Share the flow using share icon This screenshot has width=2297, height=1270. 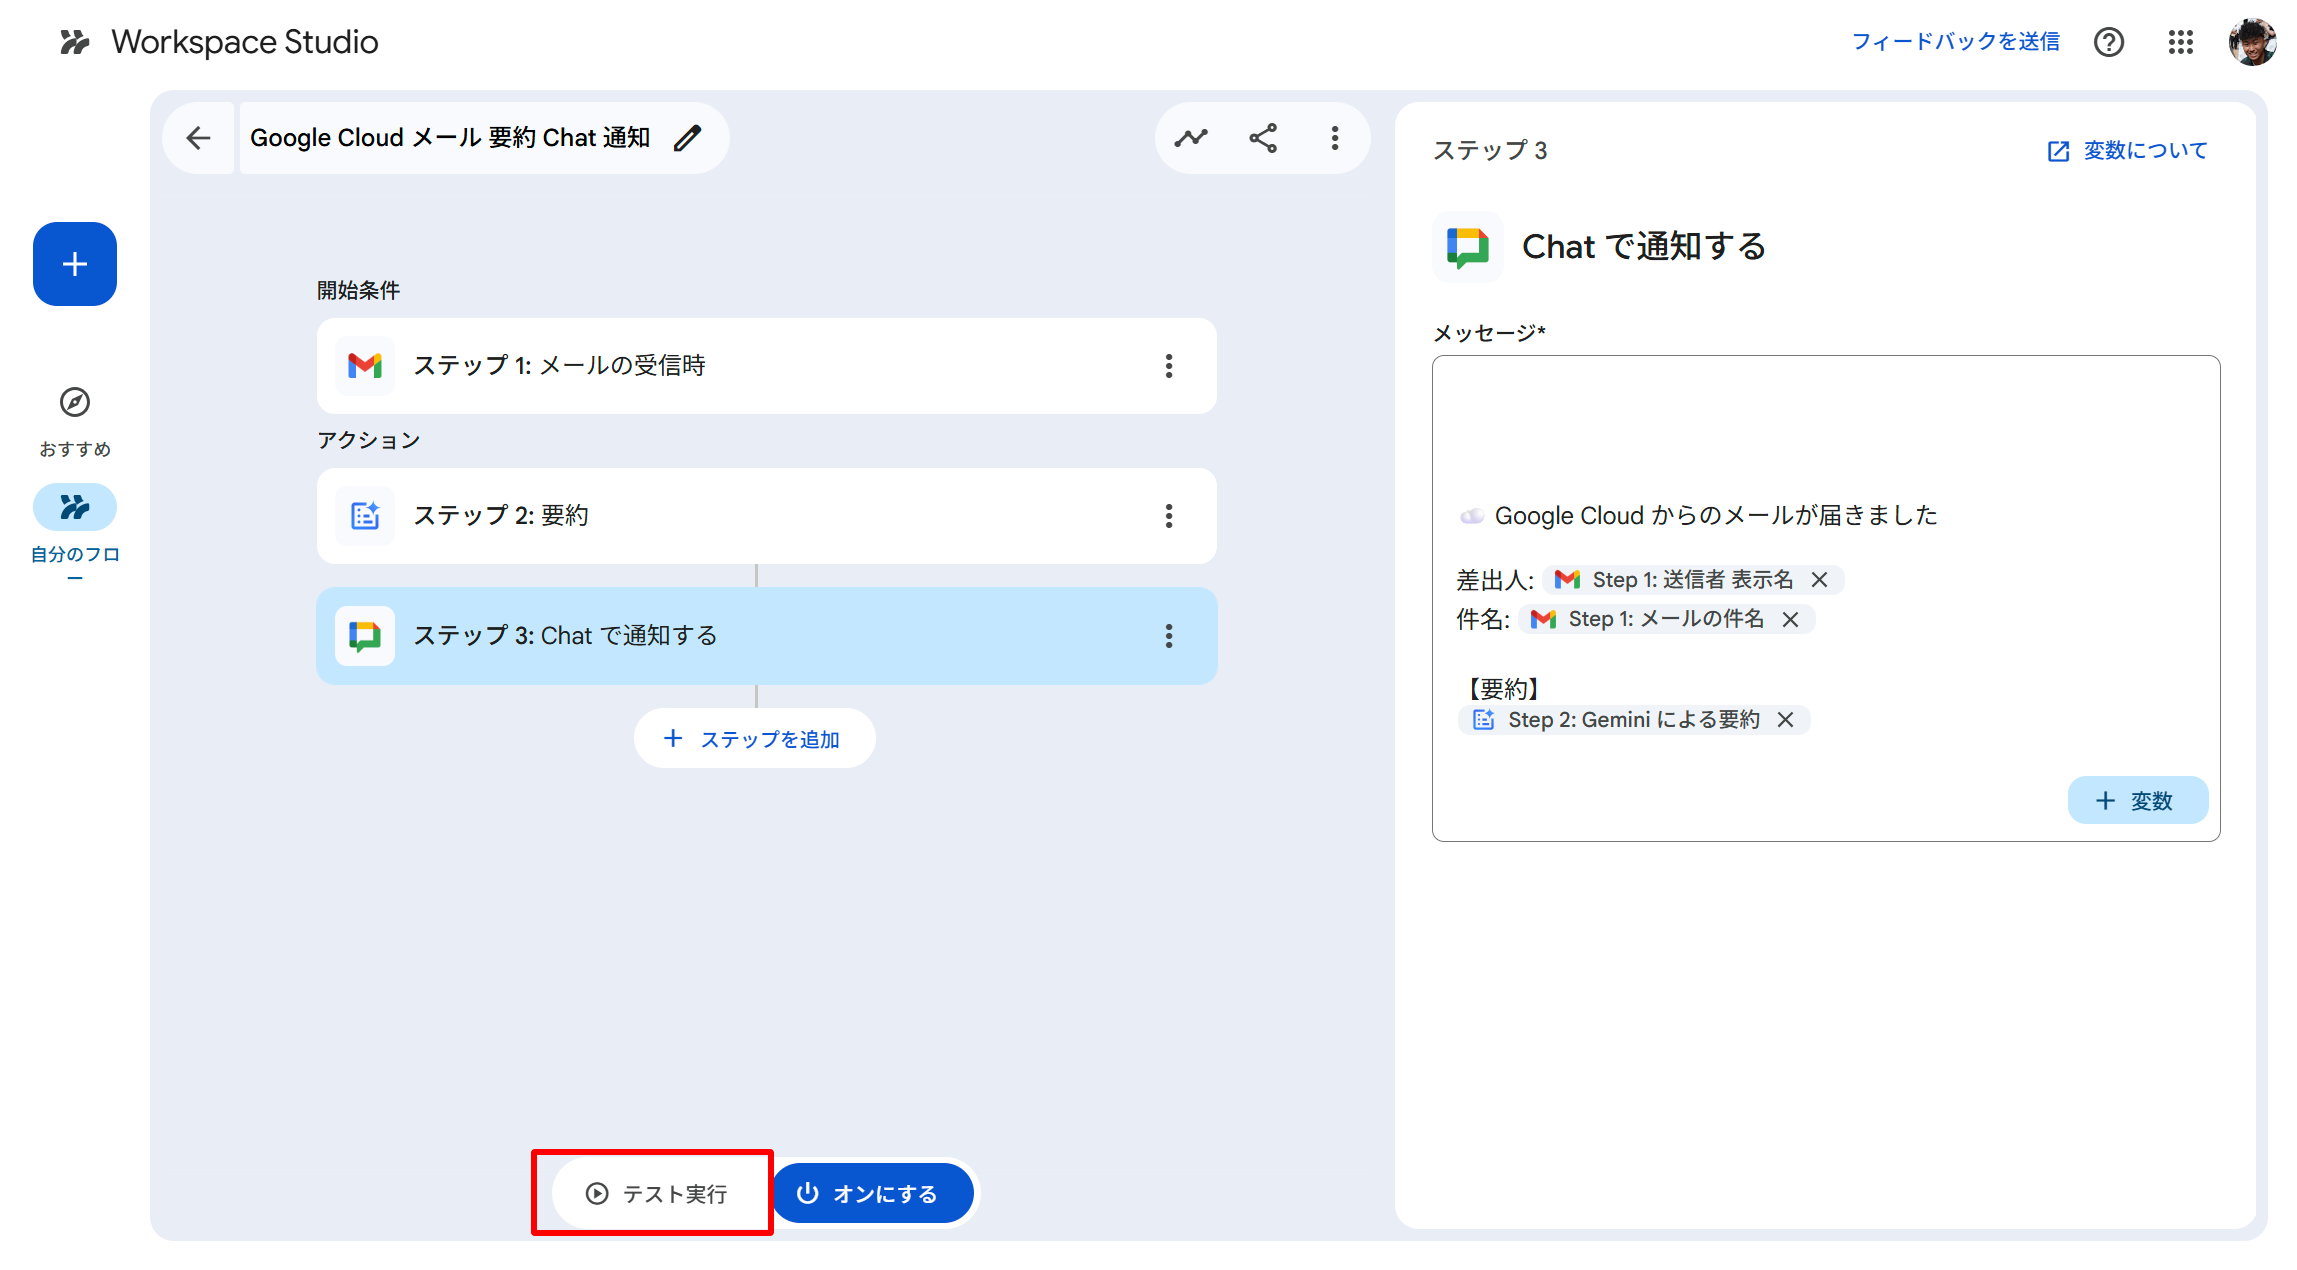pyautogui.click(x=1263, y=138)
